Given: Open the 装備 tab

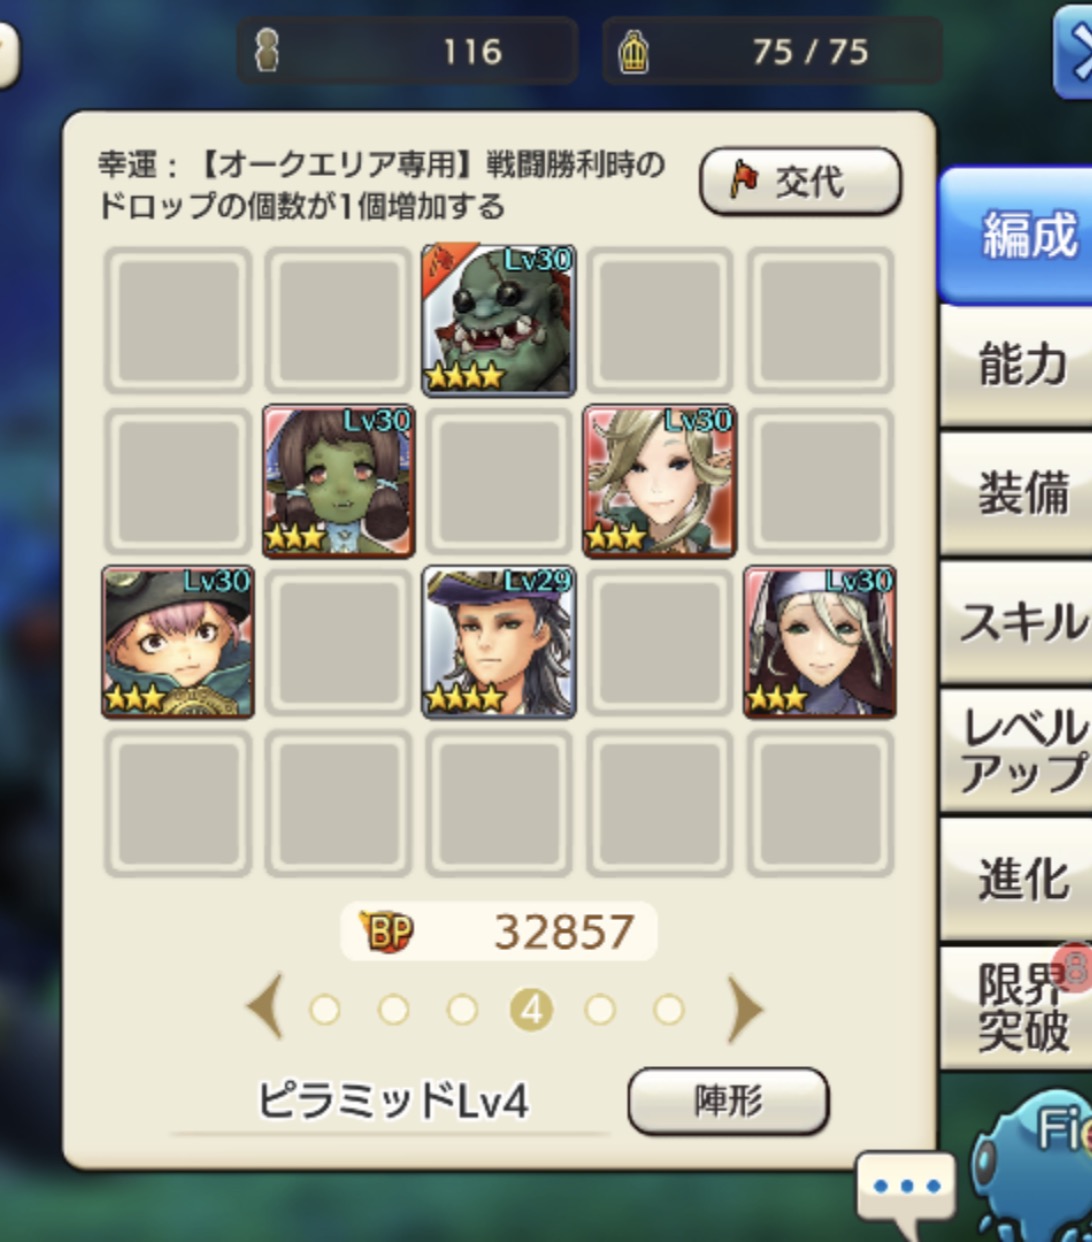Looking at the screenshot, I should 1018,494.
